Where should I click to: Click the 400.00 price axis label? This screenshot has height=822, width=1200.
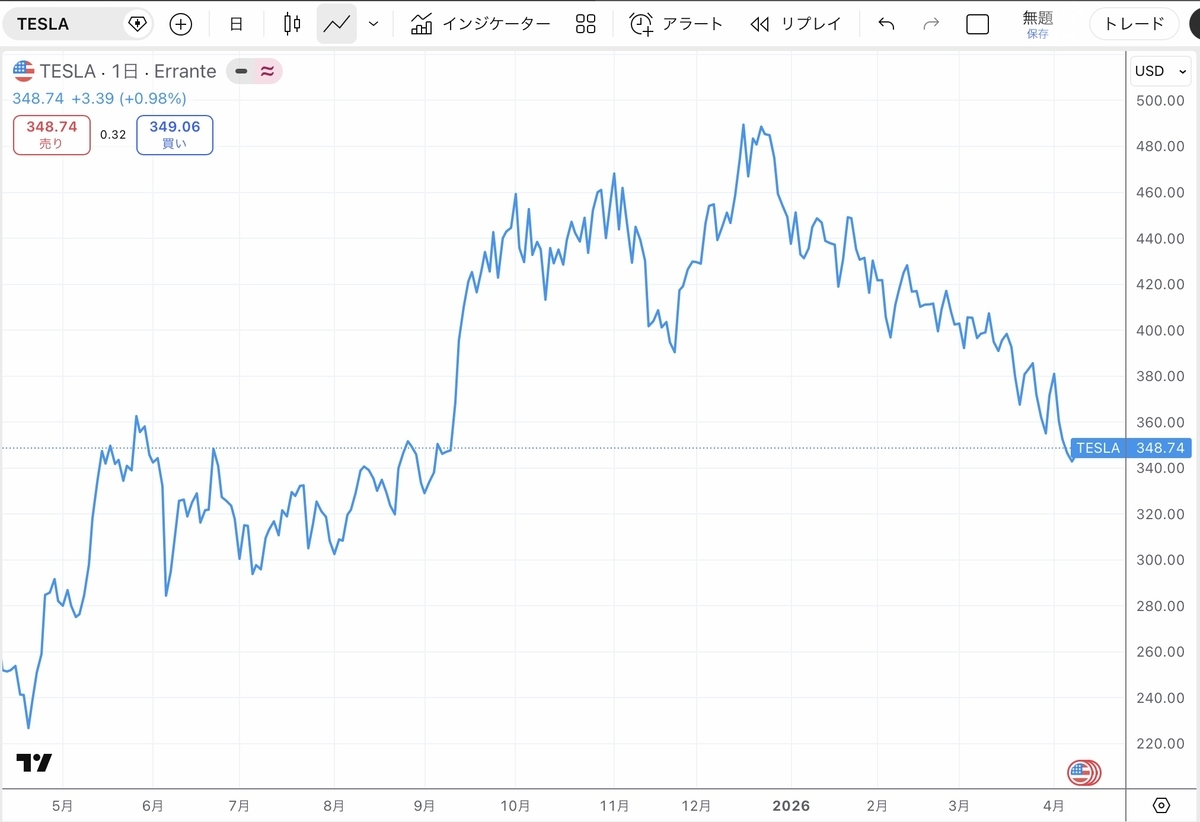point(1160,330)
